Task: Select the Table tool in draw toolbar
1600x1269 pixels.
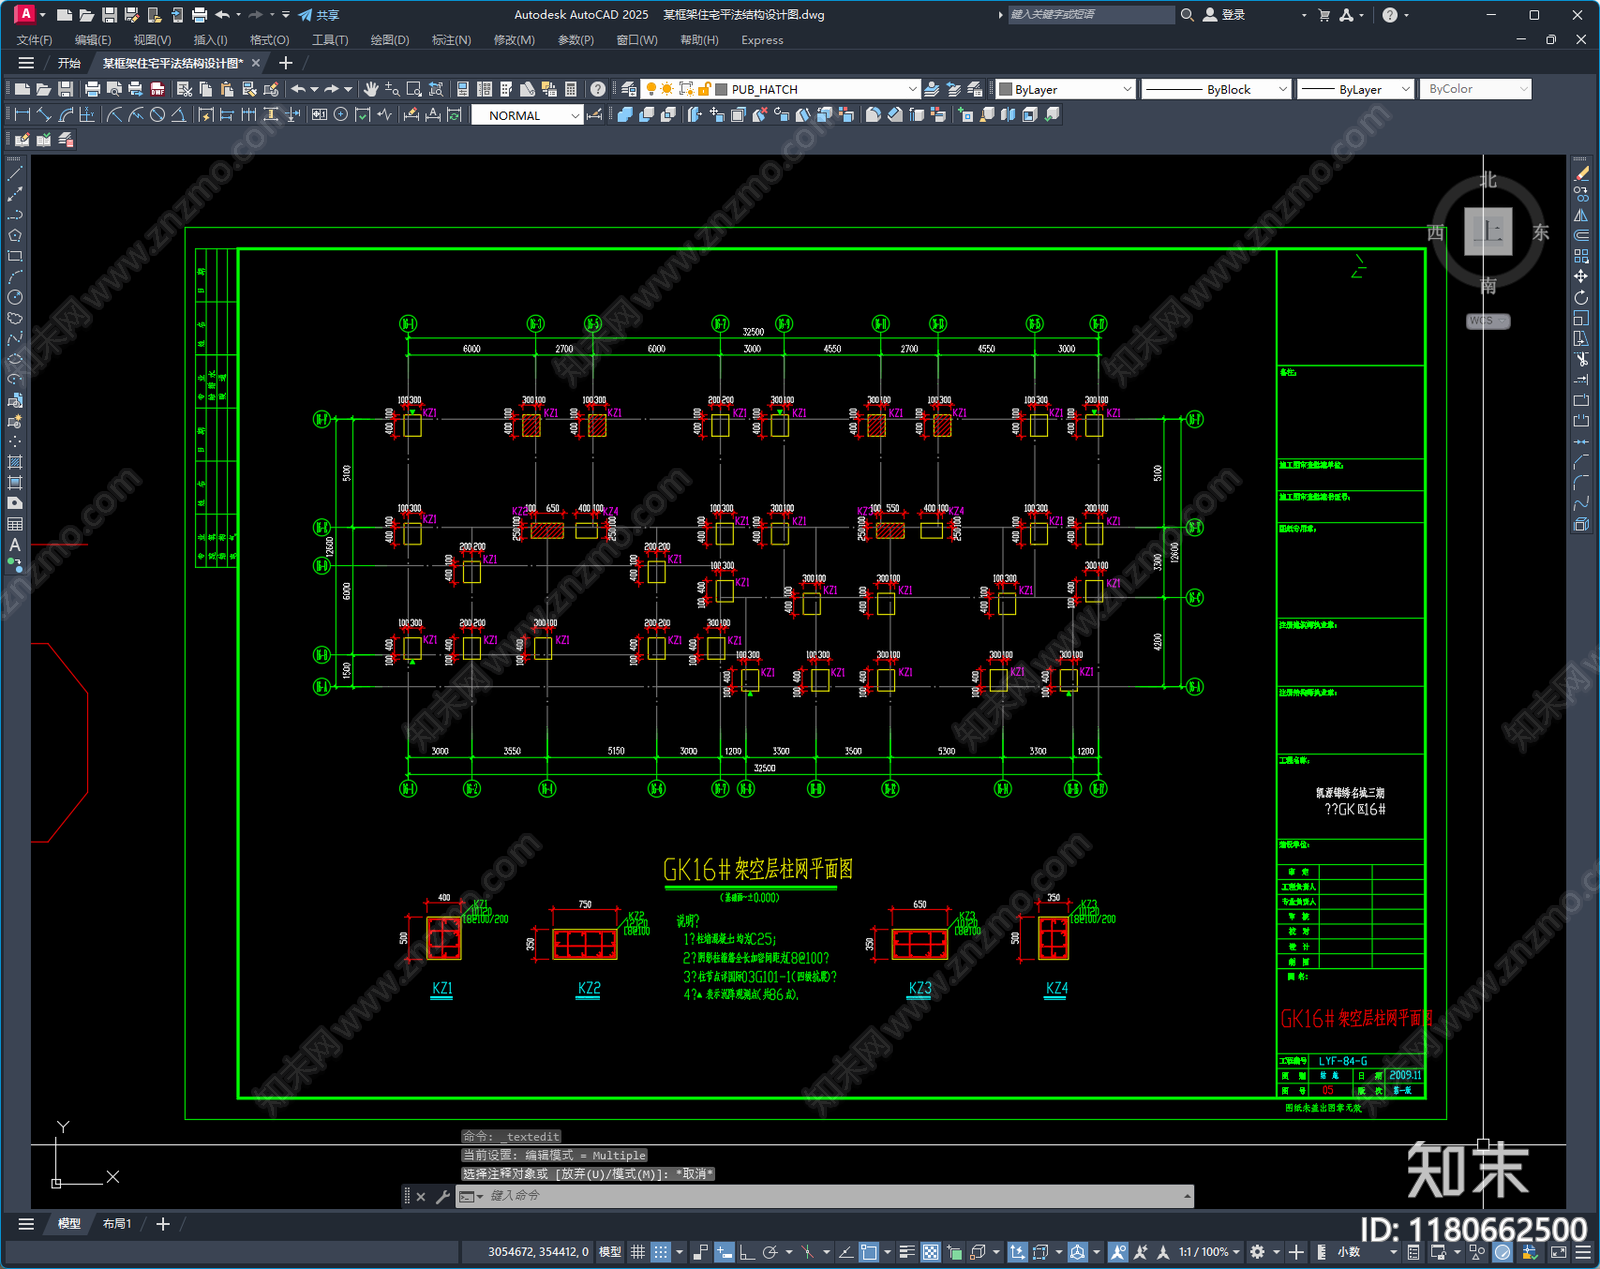Action: (x=15, y=524)
